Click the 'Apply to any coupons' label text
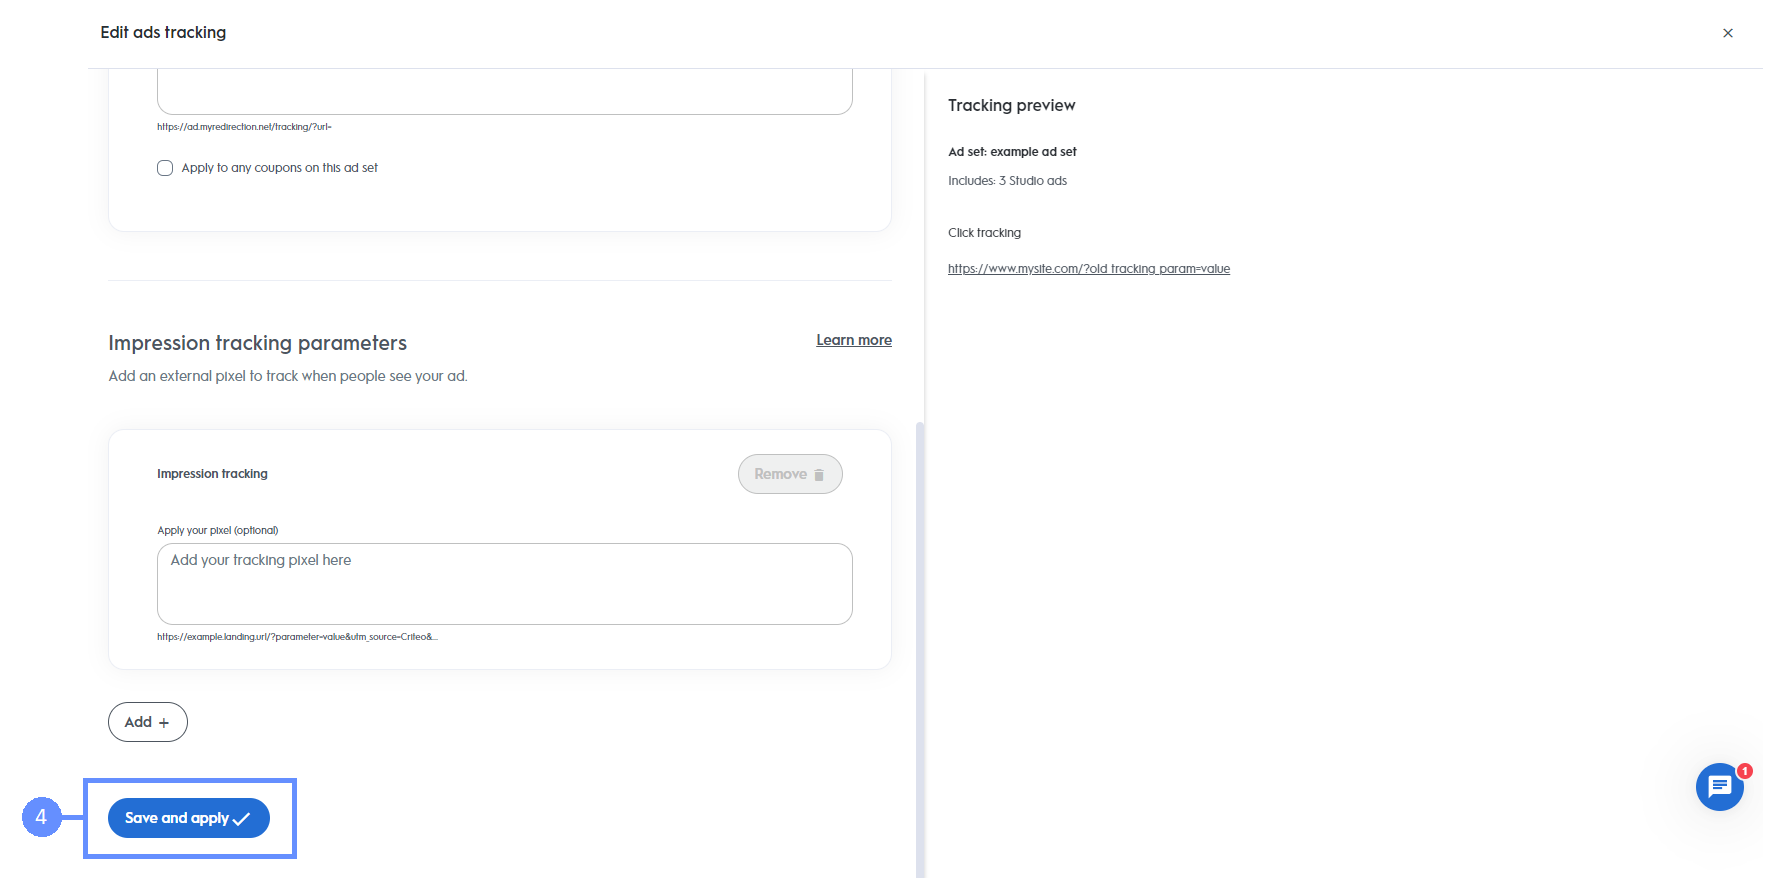 pos(279,168)
